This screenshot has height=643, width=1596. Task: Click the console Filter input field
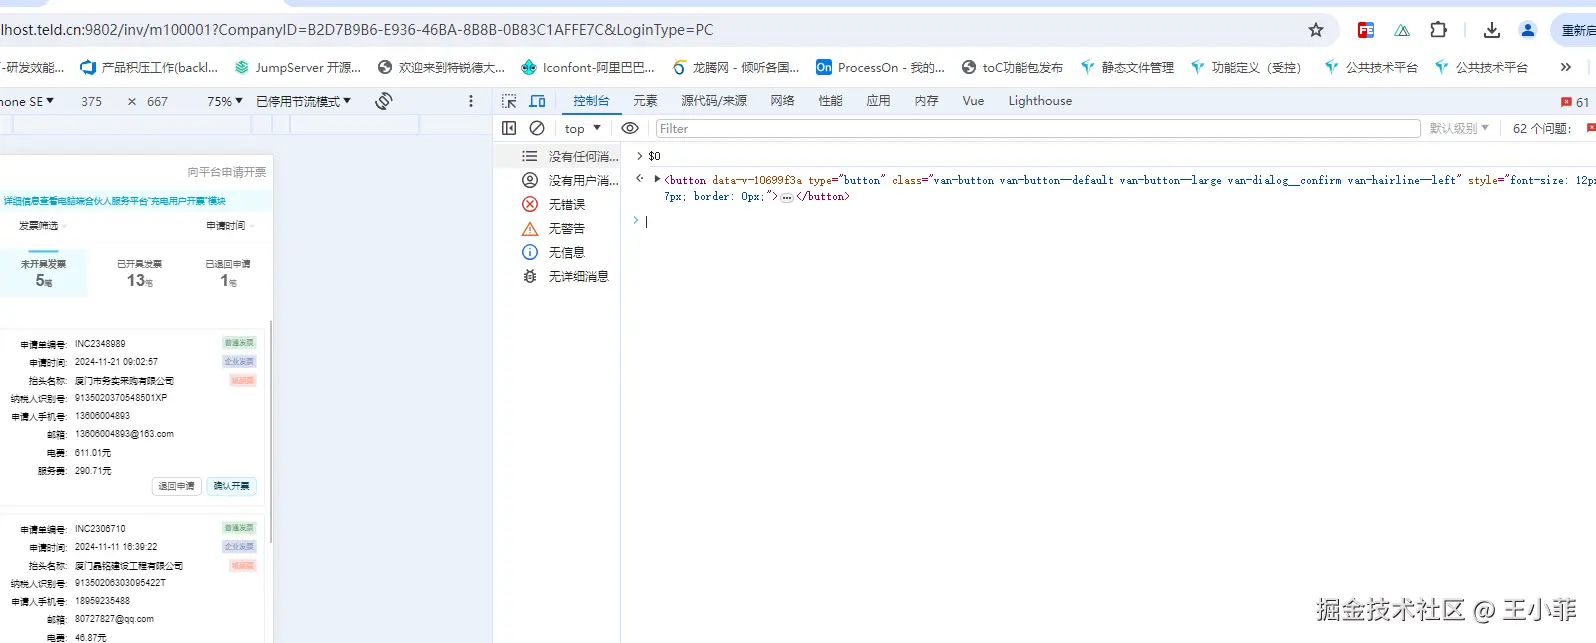1037,128
